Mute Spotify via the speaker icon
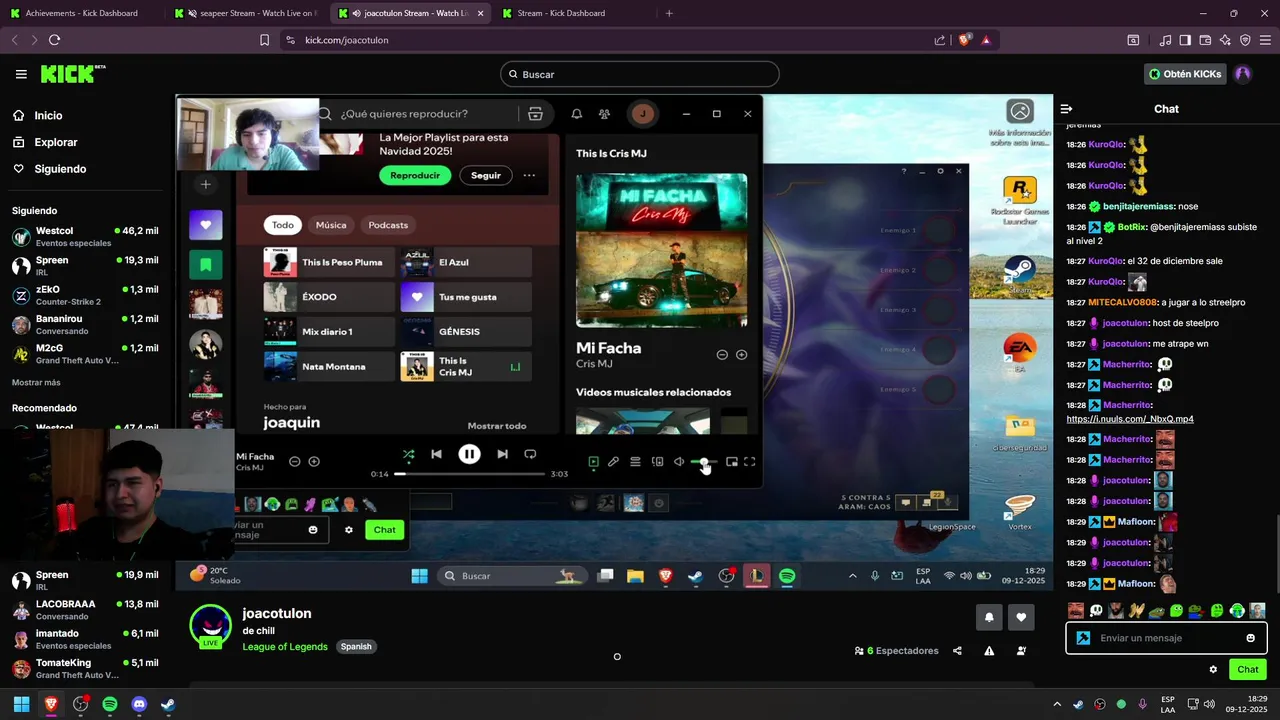 [679, 462]
